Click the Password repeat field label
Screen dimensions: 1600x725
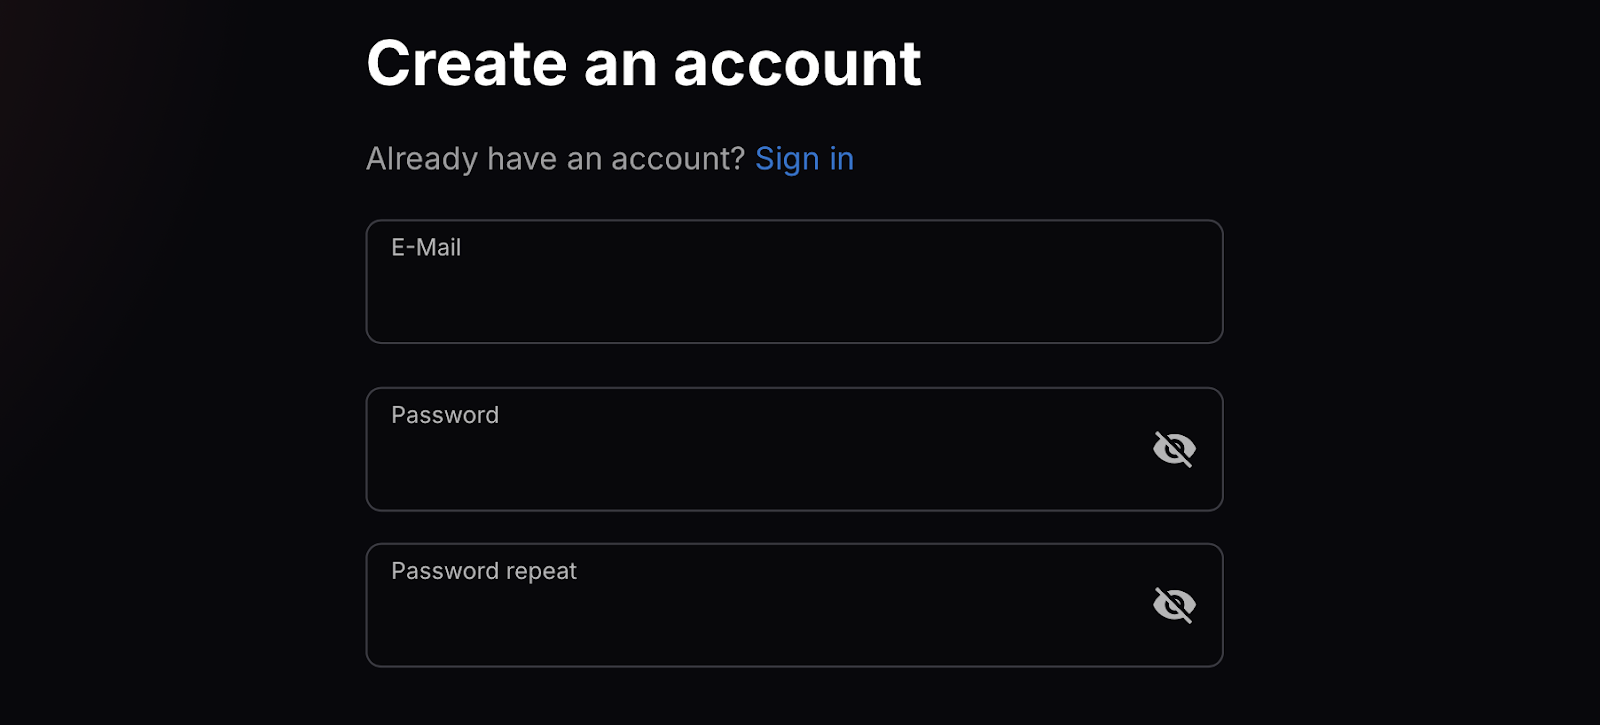point(484,571)
